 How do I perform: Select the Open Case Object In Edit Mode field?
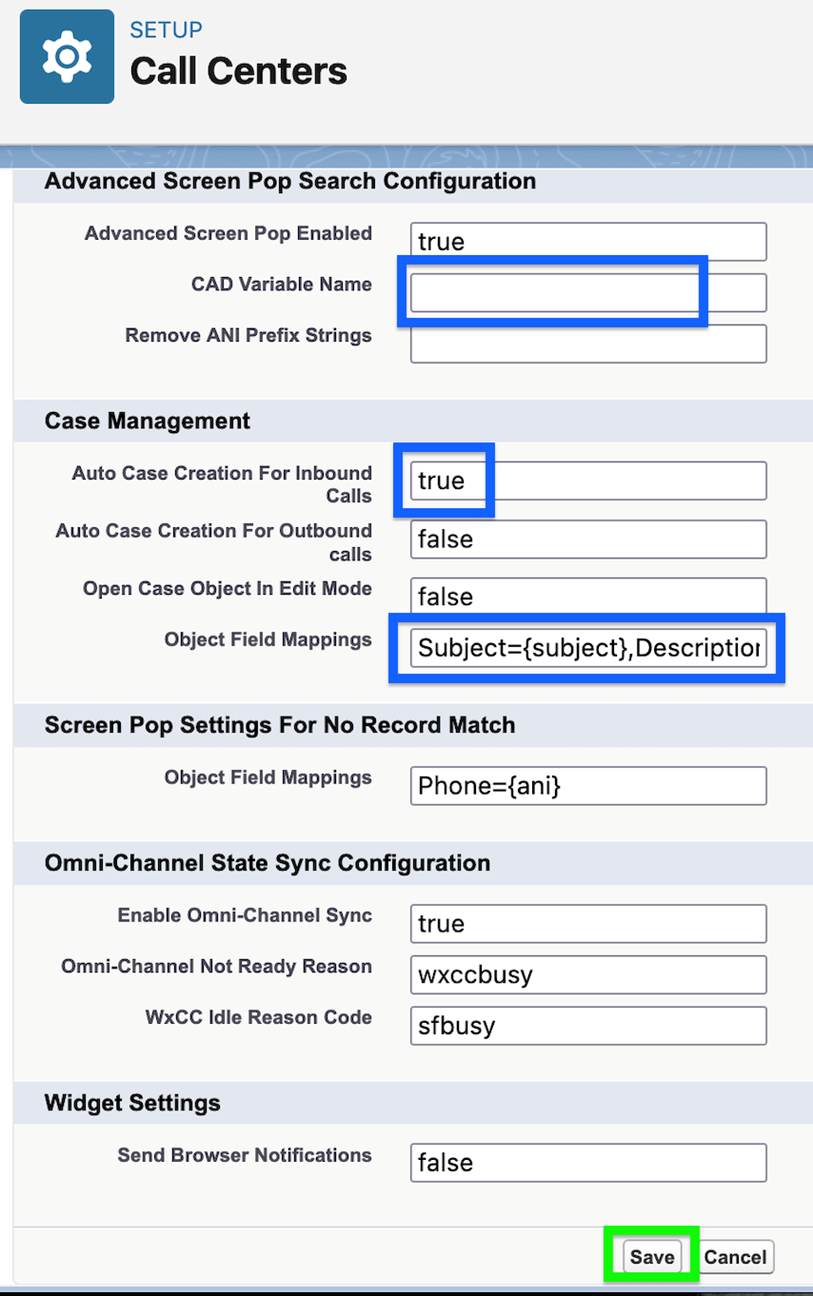(x=588, y=597)
